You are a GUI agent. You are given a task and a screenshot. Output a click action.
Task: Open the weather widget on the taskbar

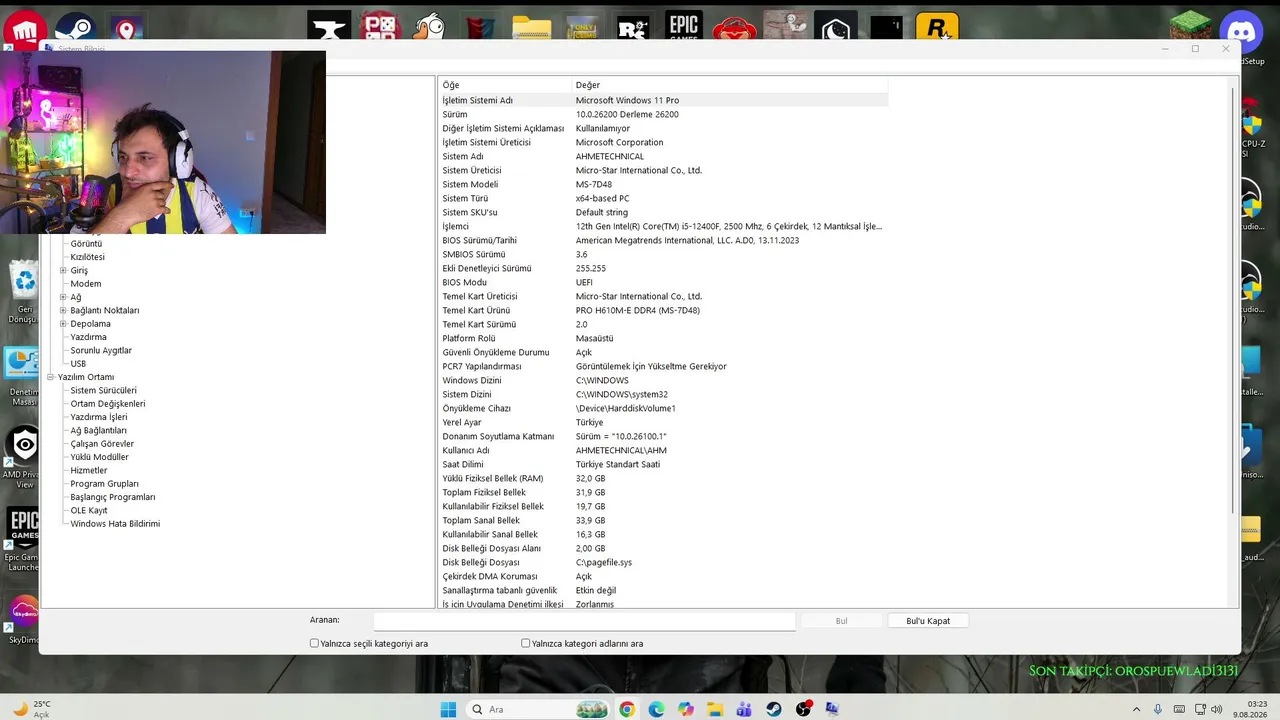(31, 709)
